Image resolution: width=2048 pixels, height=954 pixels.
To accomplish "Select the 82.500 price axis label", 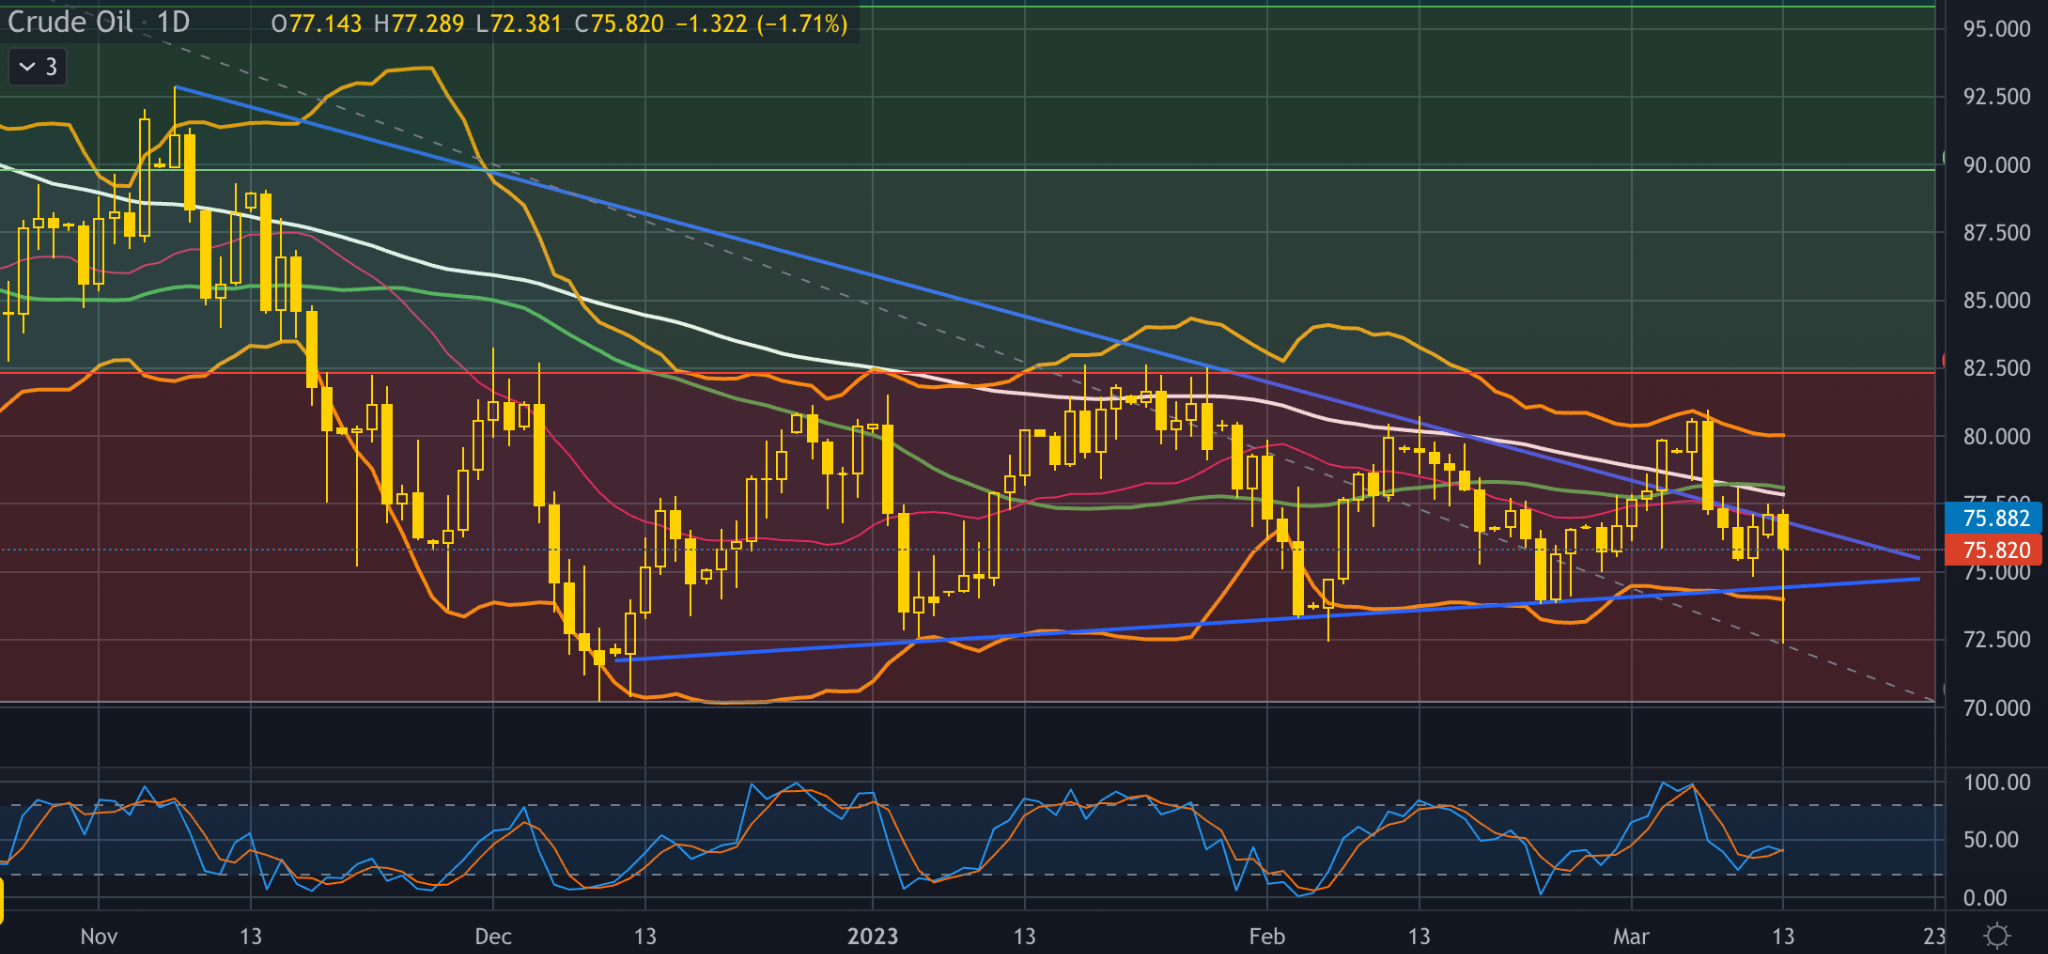I will [x=1997, y=368].
